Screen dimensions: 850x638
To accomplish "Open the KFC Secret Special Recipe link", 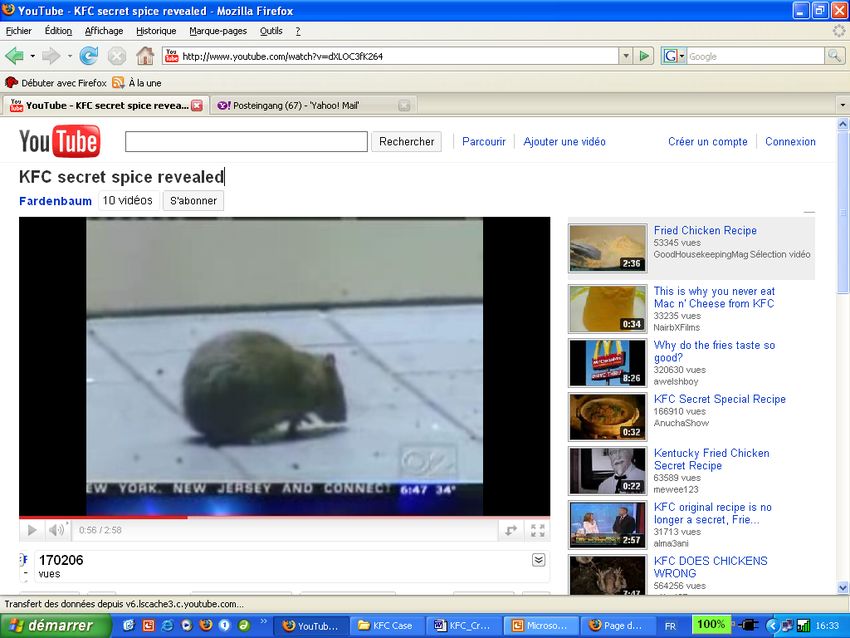I will click(x=719, y=399).
